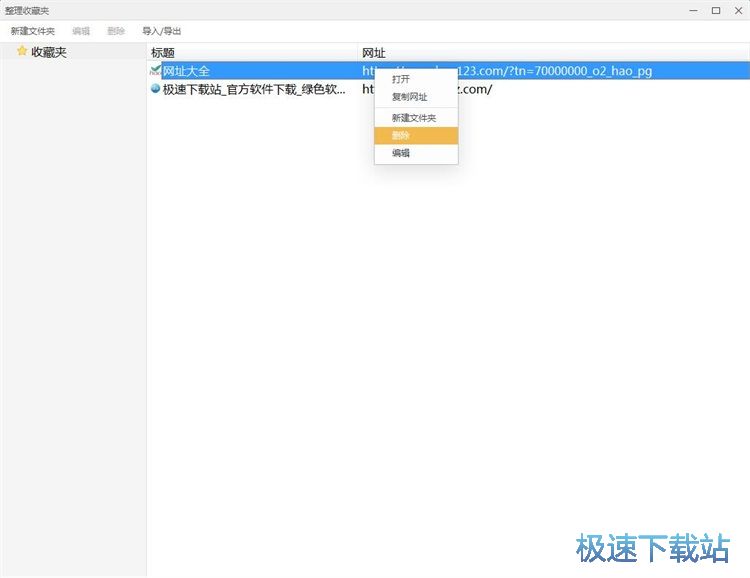Open the 导入/导出 toolbar menu
This screenshot has height=578, width=750.
tap(161, 31)
